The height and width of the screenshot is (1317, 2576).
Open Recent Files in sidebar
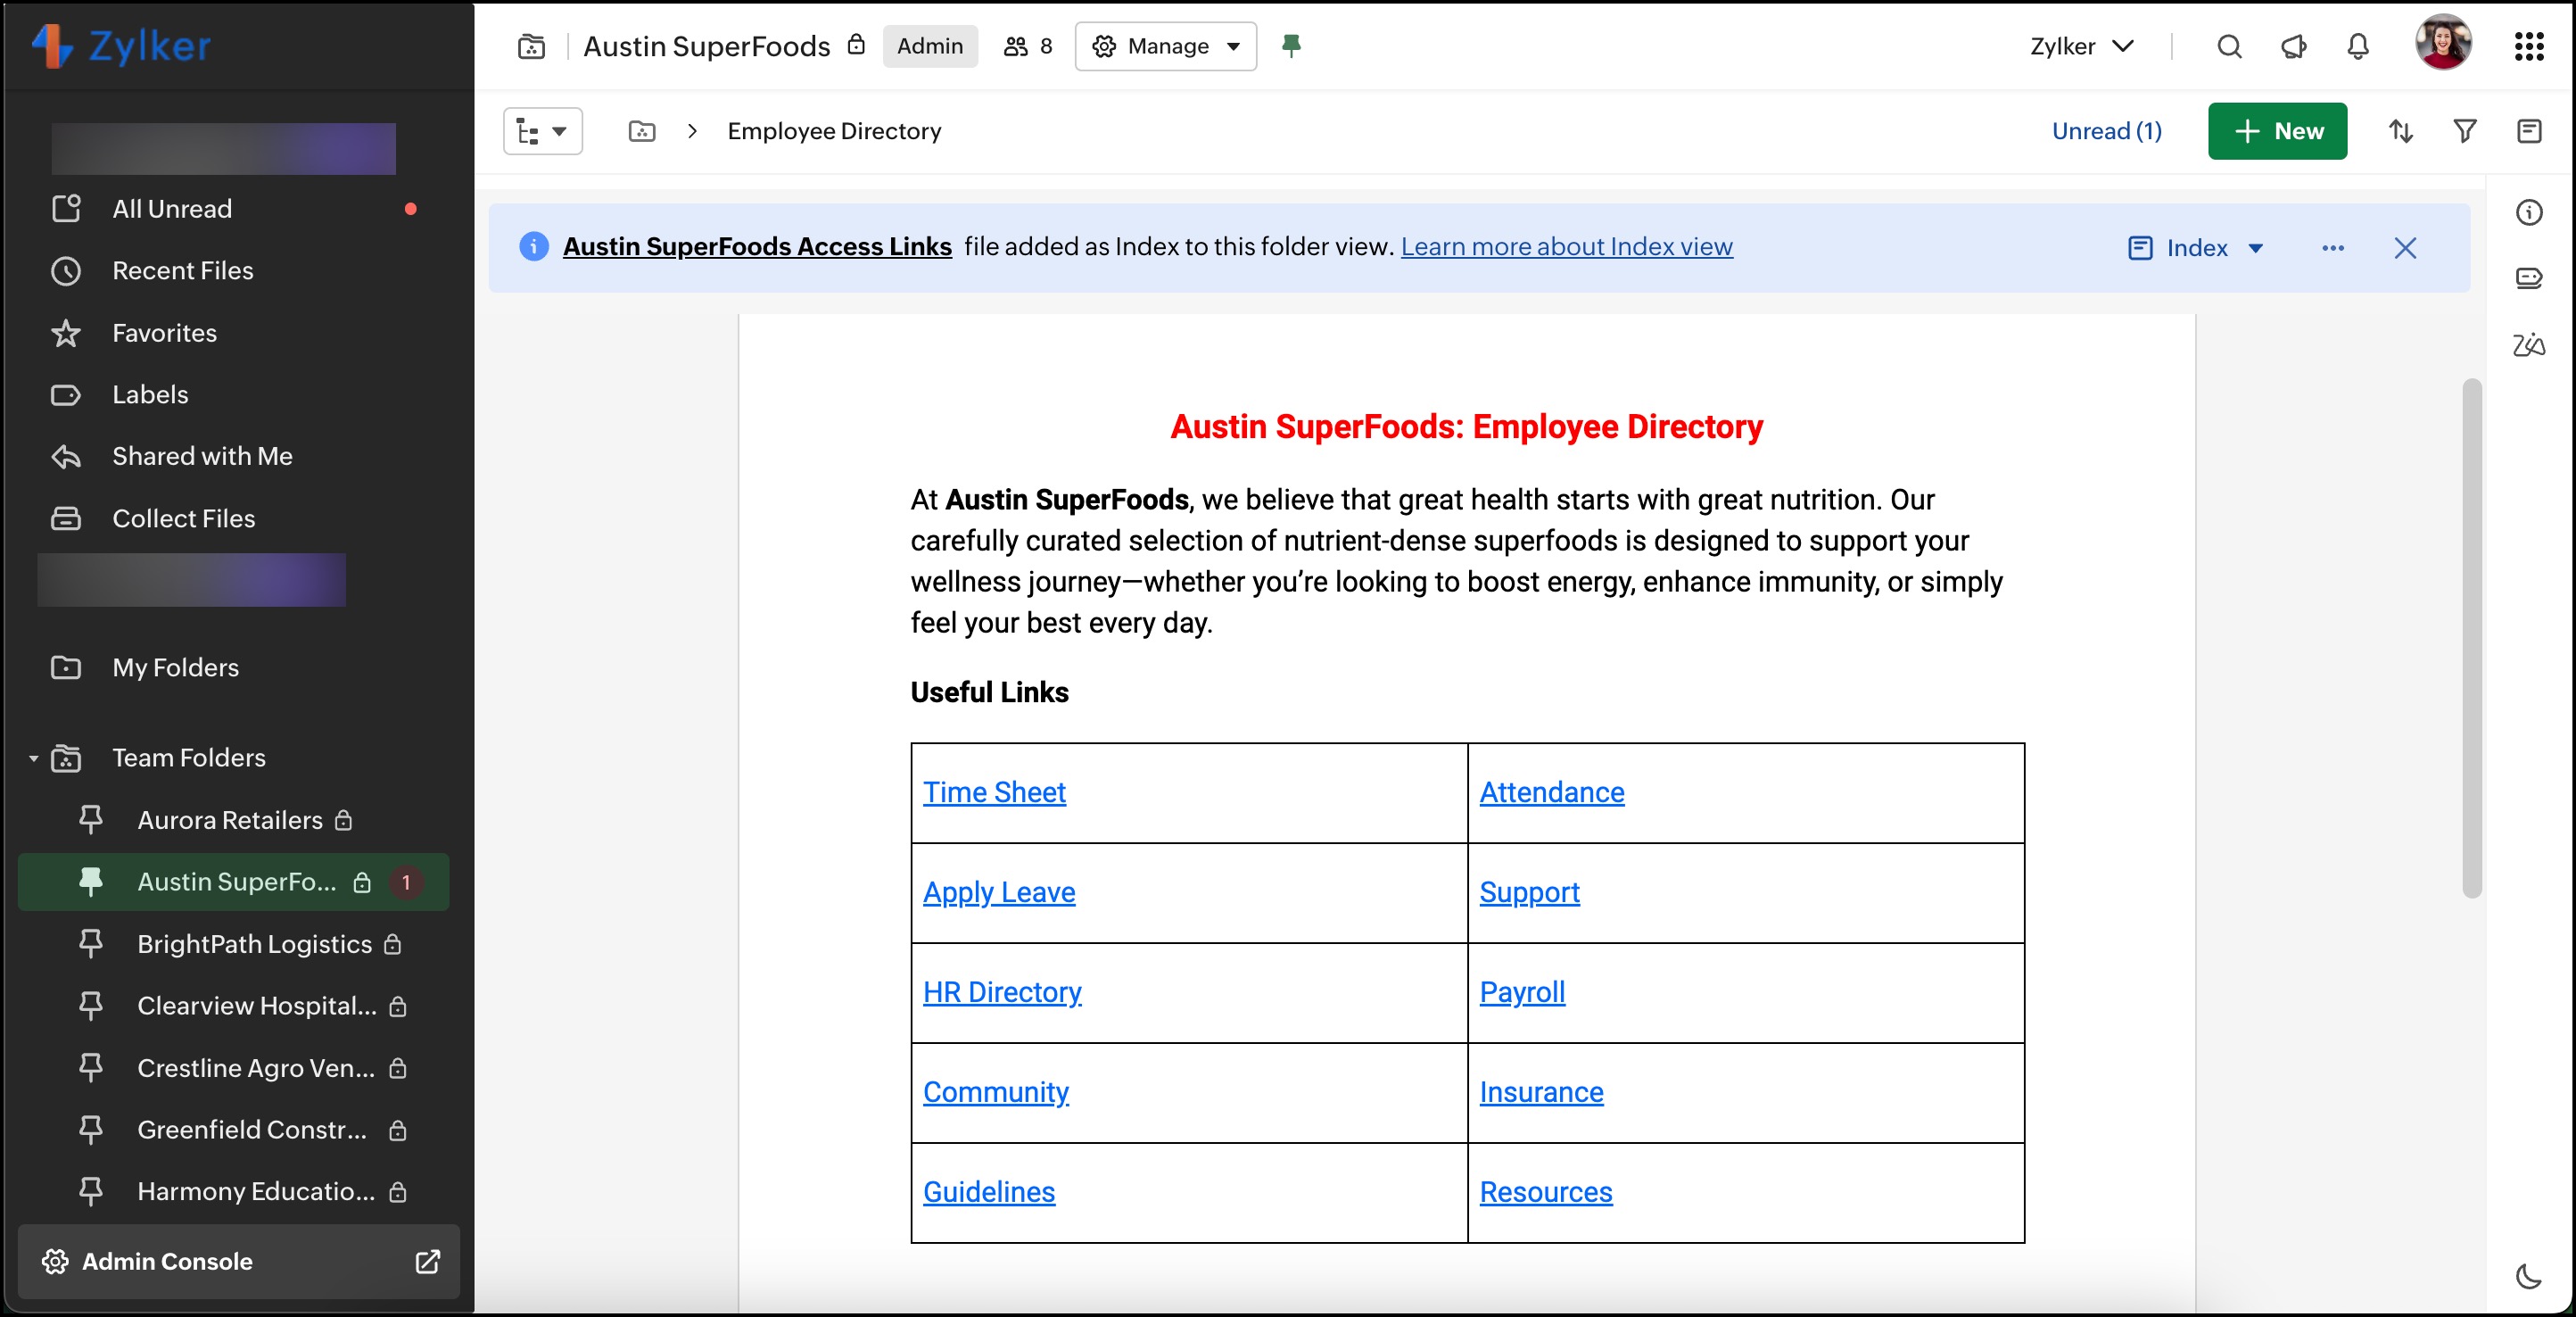(x=182, y=271)
